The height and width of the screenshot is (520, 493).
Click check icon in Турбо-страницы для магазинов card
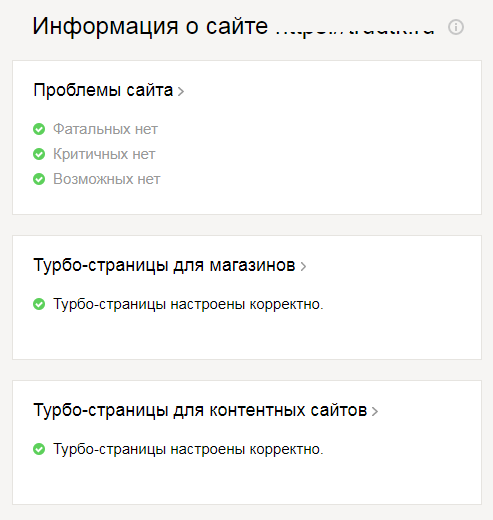point(39,304)
